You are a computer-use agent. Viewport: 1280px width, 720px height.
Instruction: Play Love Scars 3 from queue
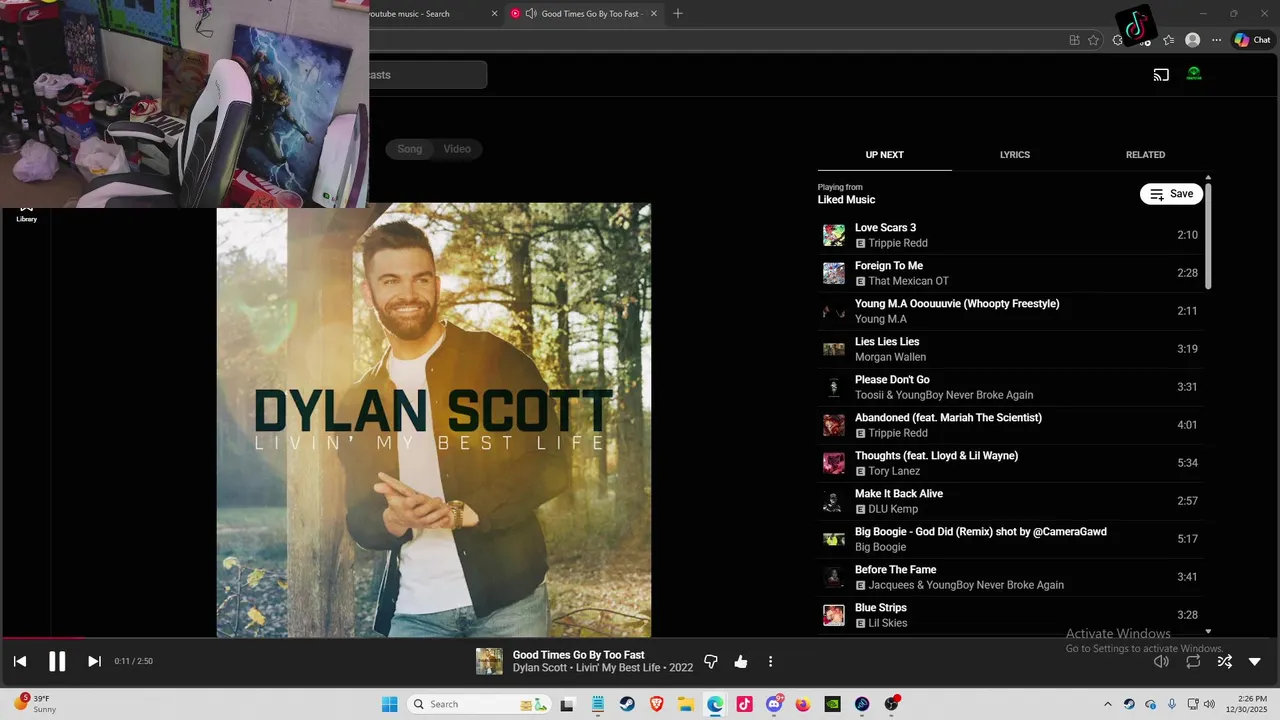[1010, 235]
